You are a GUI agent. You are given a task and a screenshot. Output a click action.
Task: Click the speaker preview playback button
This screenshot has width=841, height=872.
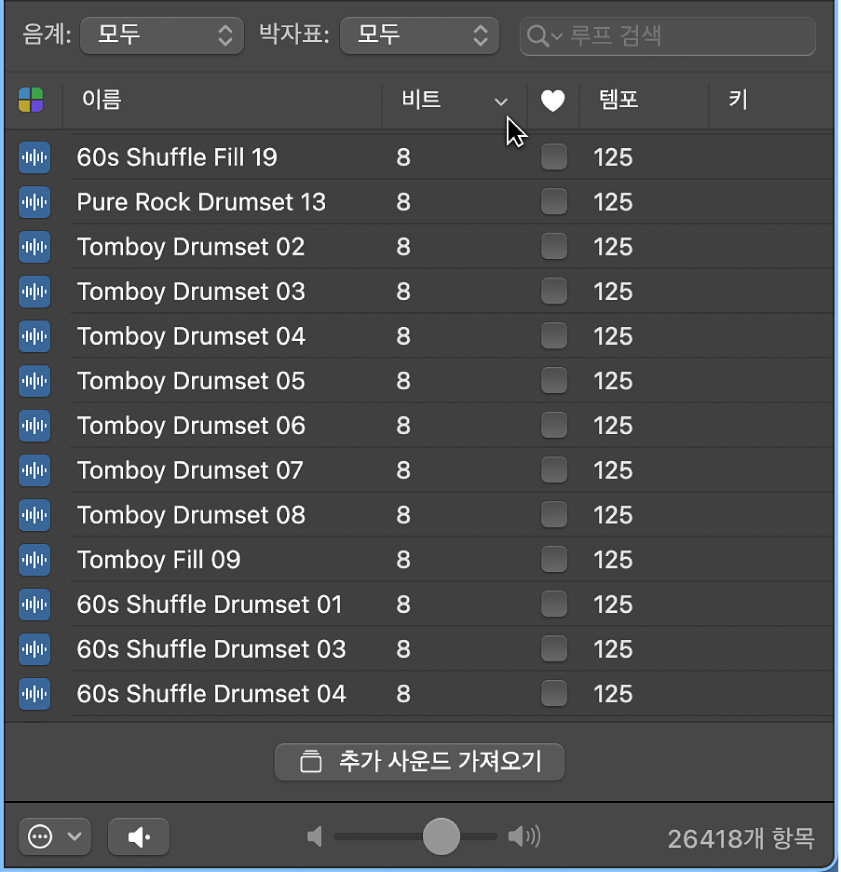(x=138, y=836)
